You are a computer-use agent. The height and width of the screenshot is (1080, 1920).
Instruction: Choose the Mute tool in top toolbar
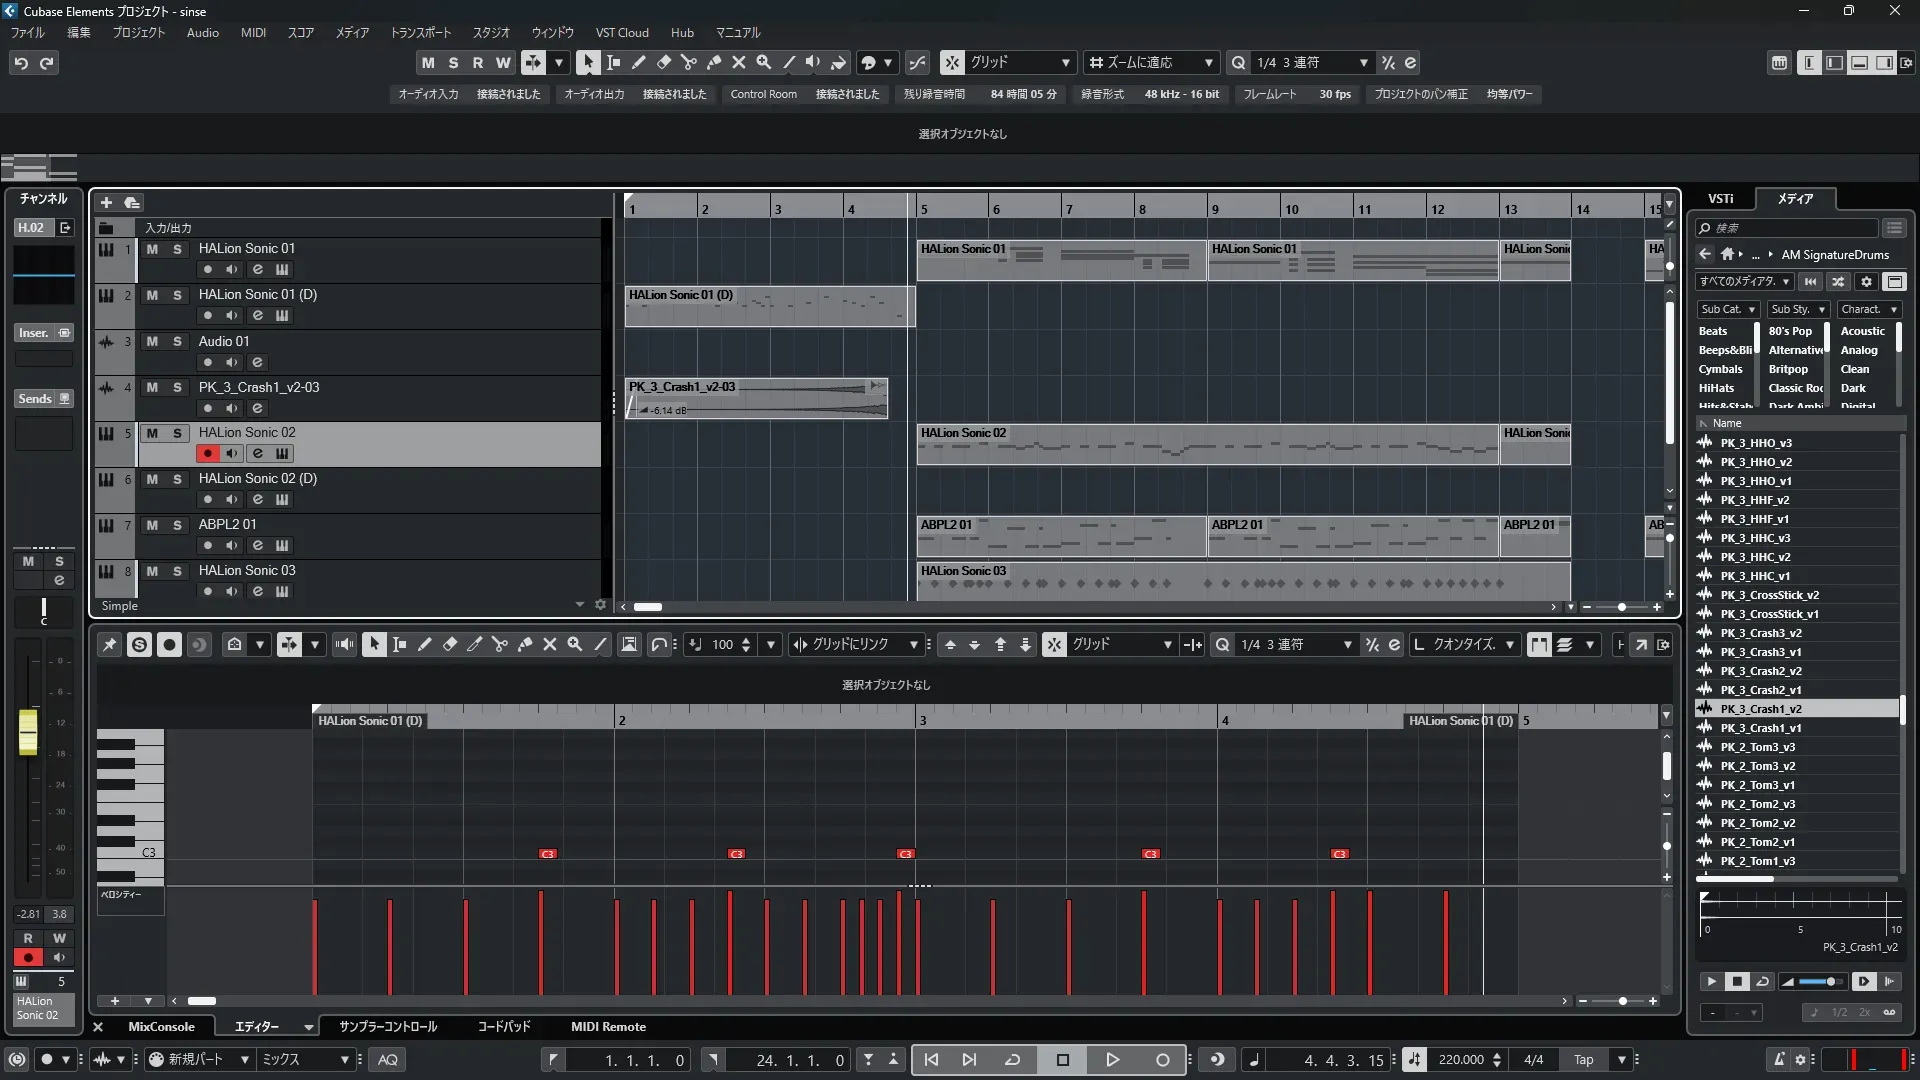(739, 62)
